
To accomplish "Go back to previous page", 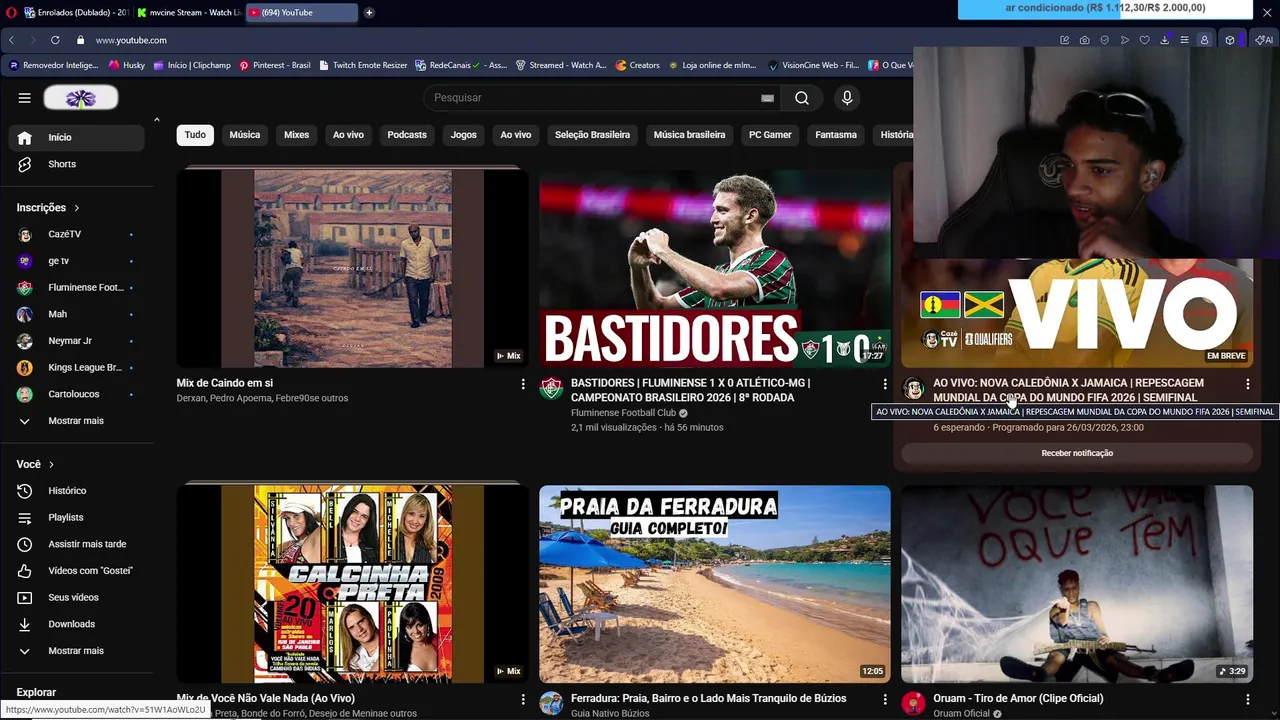I will 11,40.
